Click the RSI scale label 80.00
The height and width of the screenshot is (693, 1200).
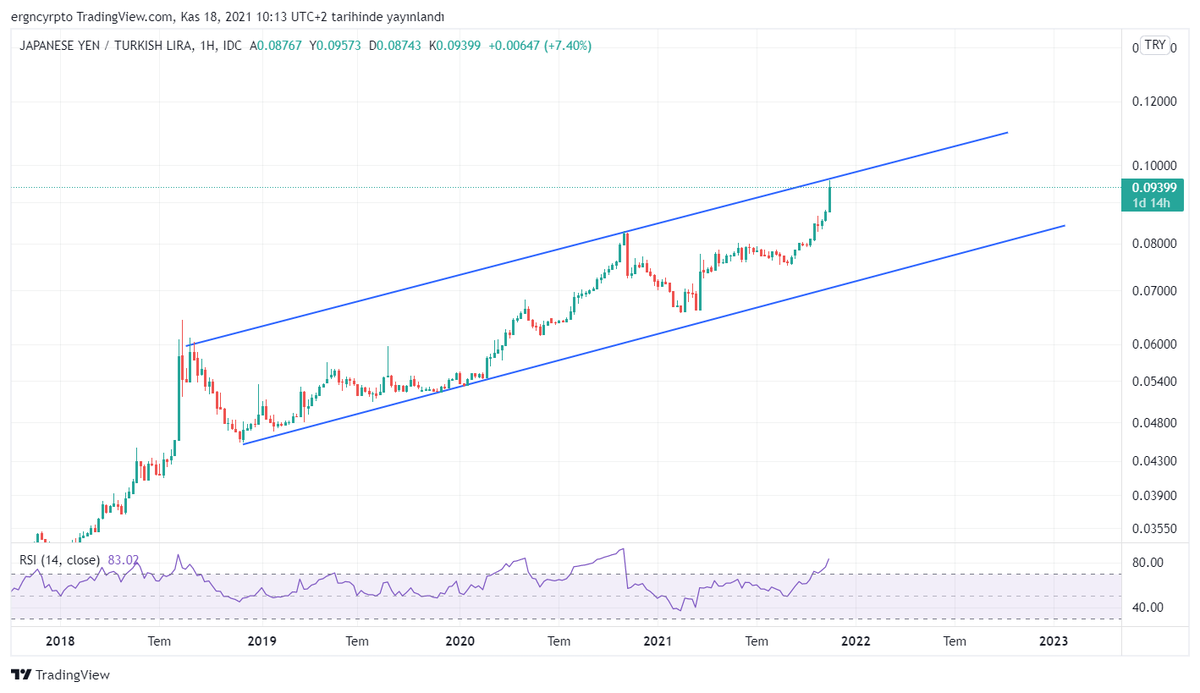tap(1147, 563)
